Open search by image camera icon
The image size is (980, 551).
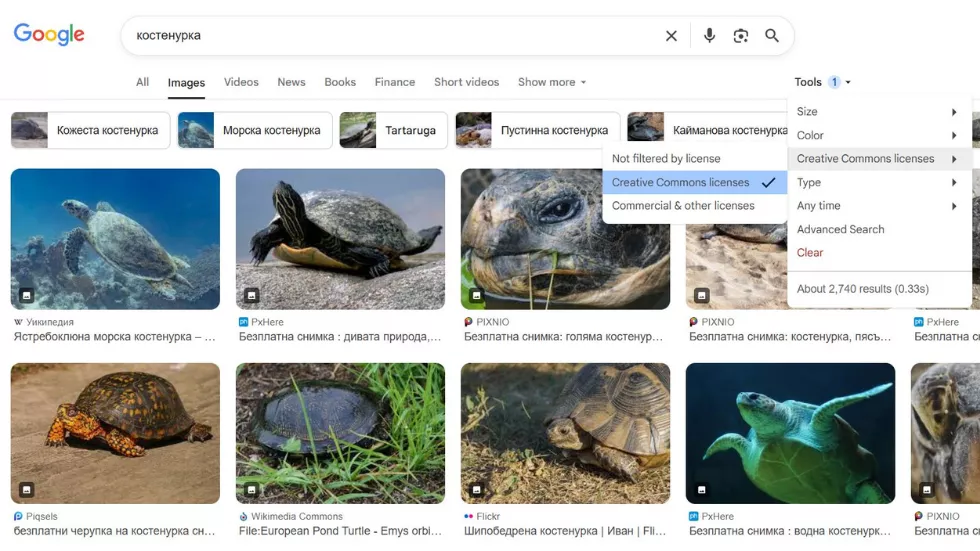pyautogui.click(x=740, y=36)
